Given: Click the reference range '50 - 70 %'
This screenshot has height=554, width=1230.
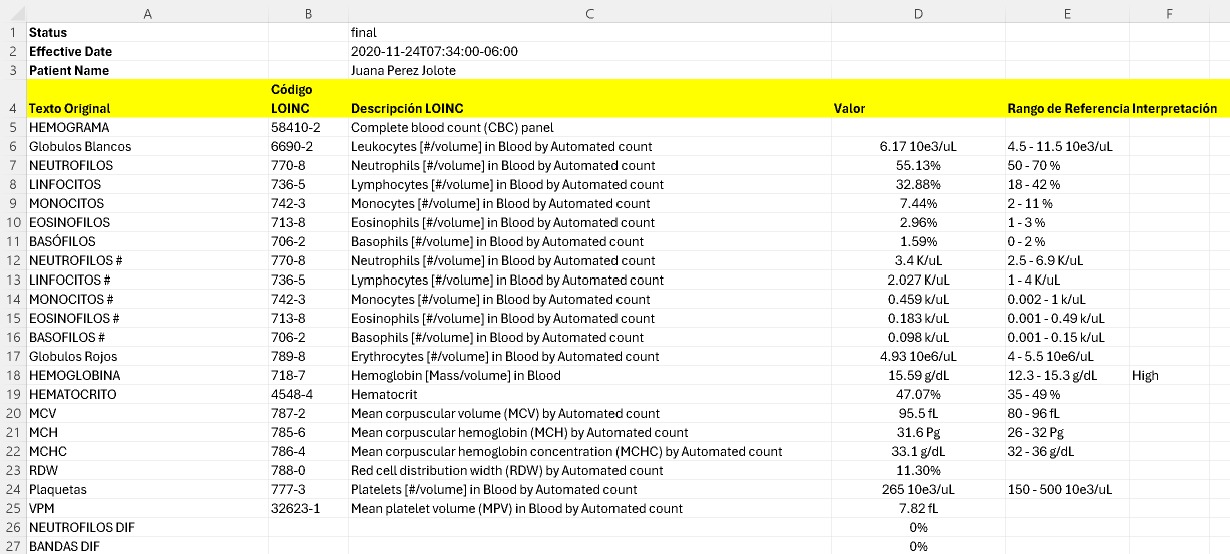Looking at the screenshot, I should point(1067,166).
